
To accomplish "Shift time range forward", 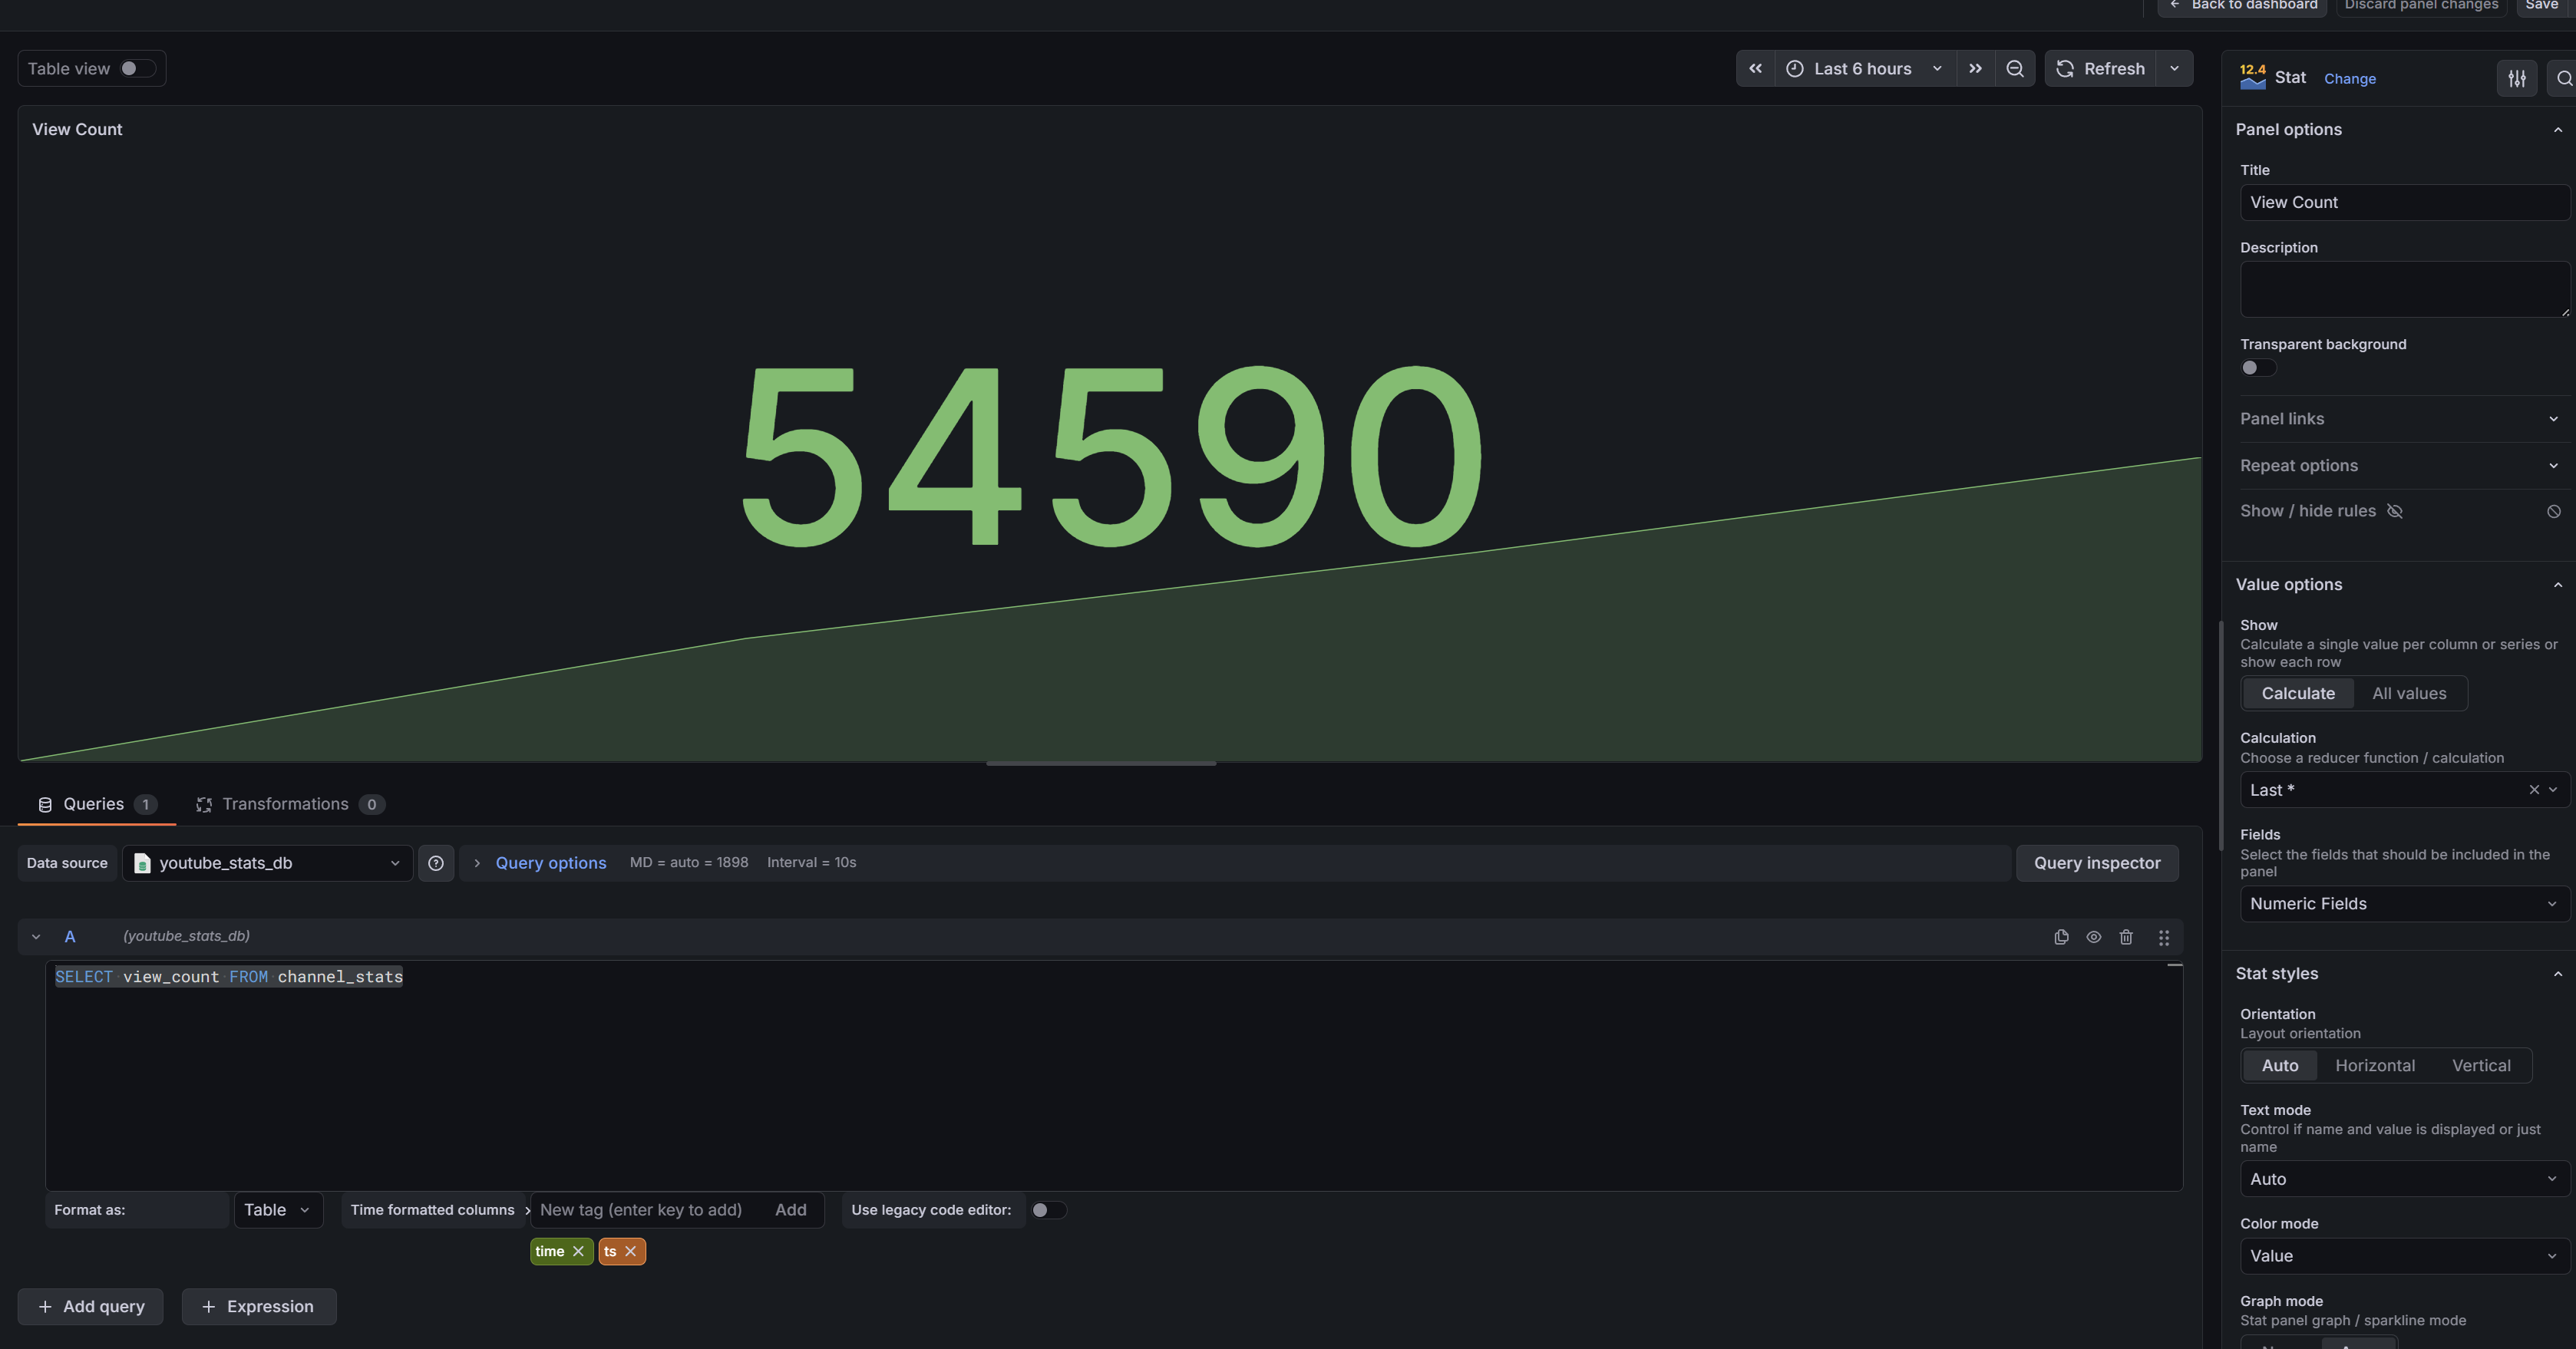I will click(1975, 69).
